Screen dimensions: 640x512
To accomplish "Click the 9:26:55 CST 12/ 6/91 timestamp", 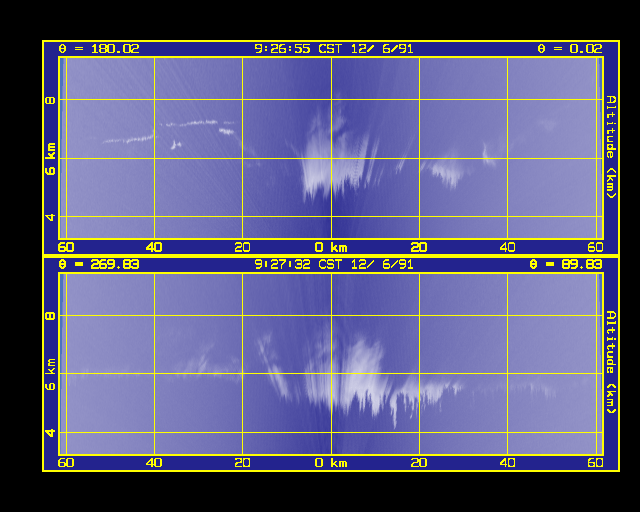I will click(334, 49).
